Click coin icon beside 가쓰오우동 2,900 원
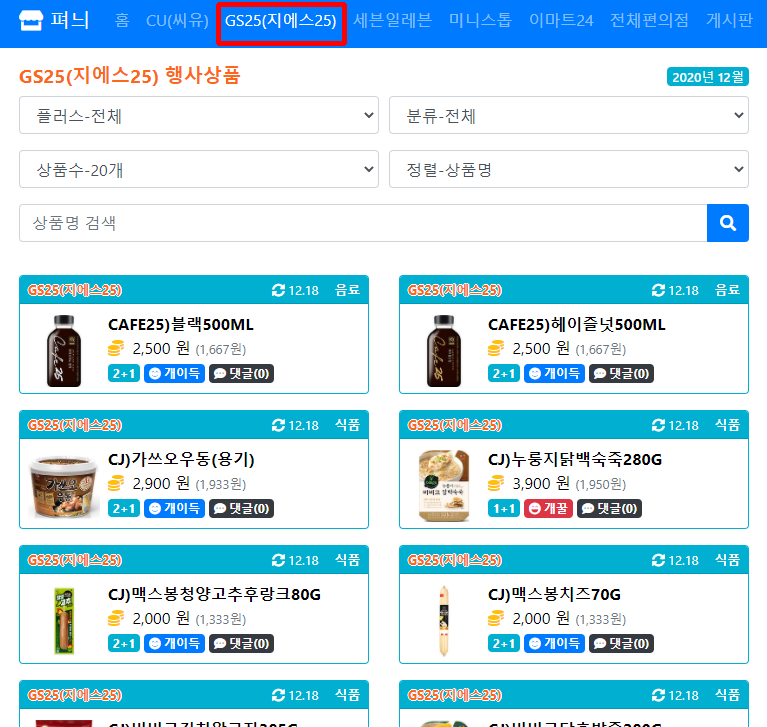Screen dimensions: 767x727 pyautogui.click(x=116, y=483)
